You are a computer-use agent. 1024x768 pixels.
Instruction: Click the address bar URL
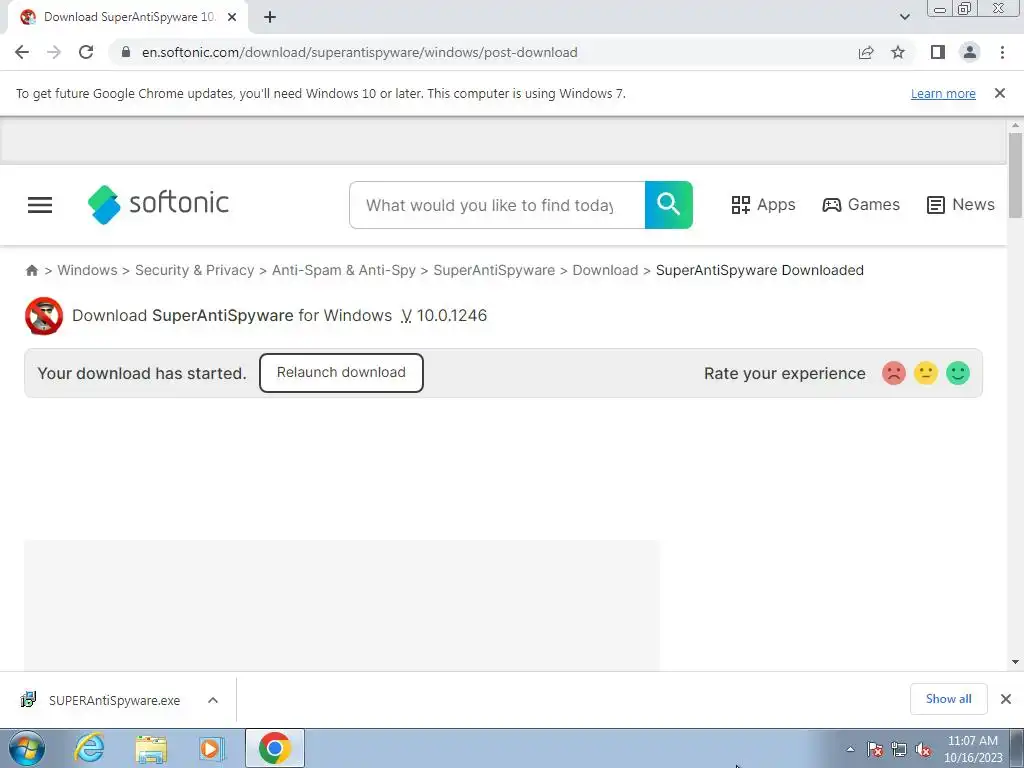[360, 52]
